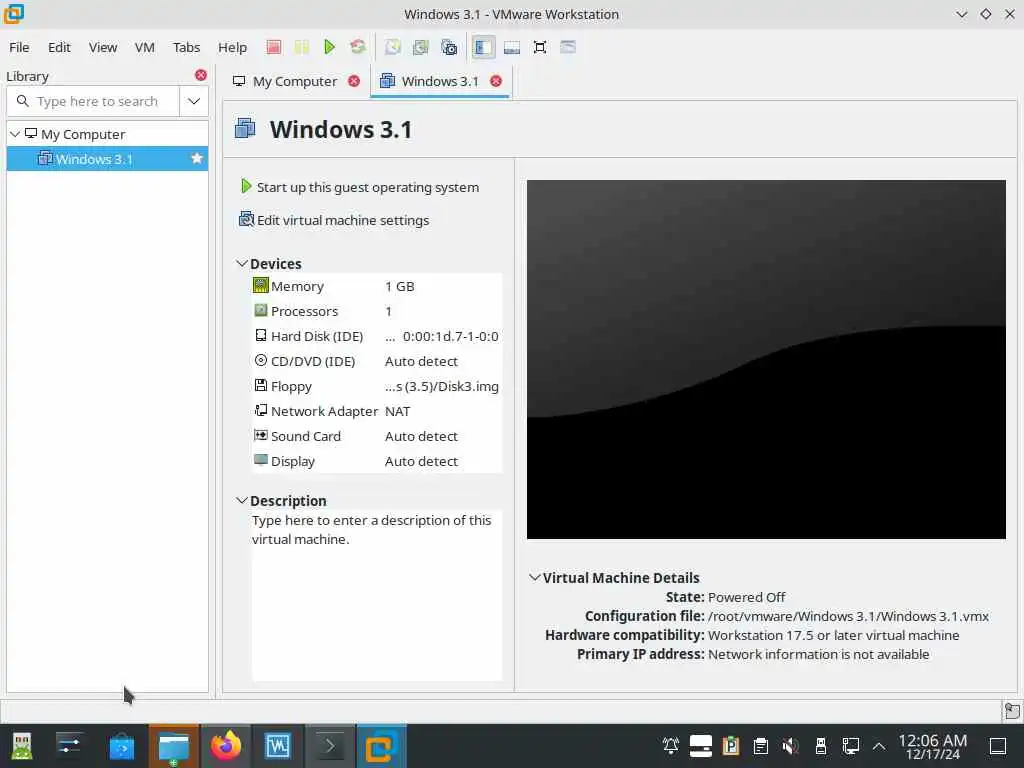This screenshot has height=768, width=1024.
Task: Select Windows 3.1 in the library tree
Action: point(107,159)
